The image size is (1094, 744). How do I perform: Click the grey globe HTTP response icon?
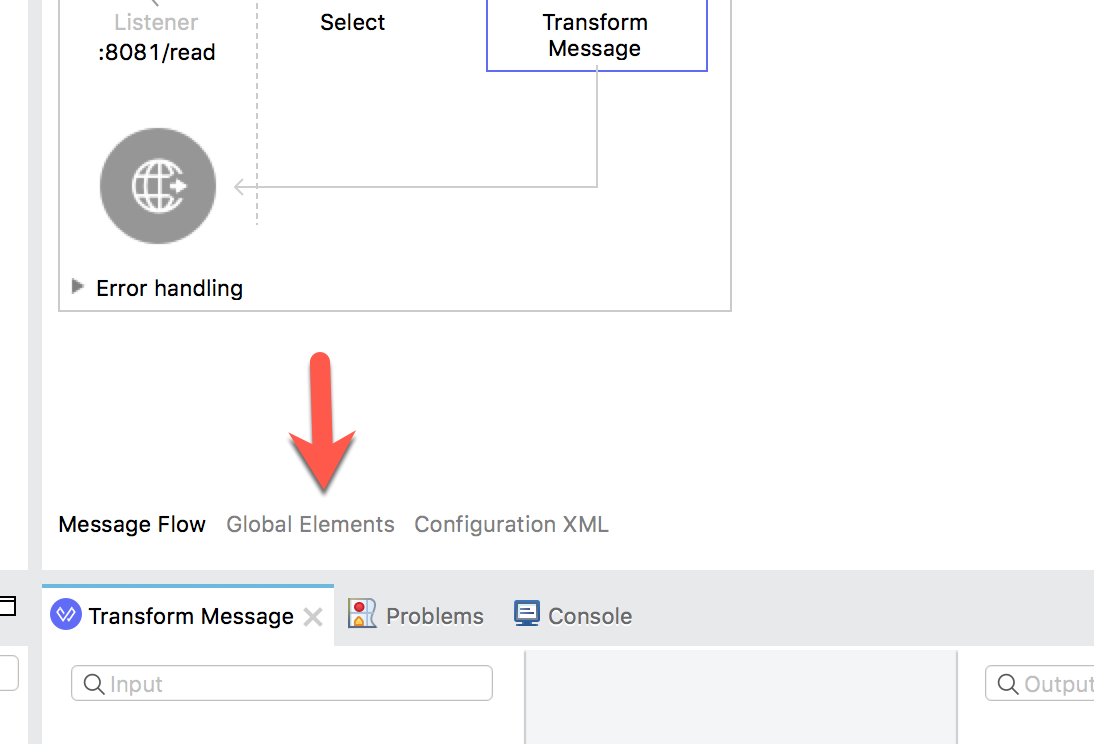158,186
